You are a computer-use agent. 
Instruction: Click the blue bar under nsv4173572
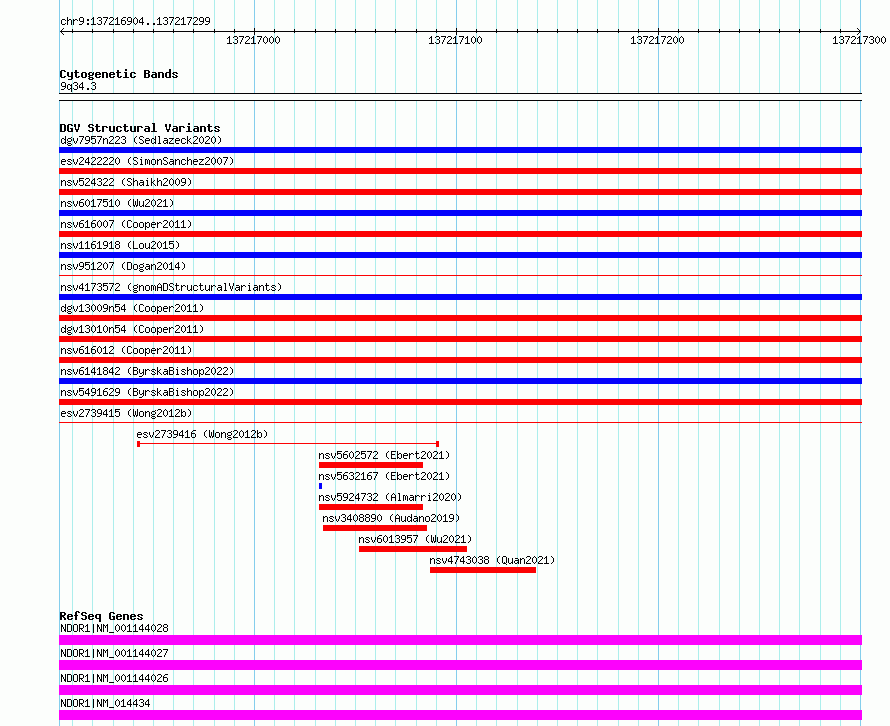point(460,297)
